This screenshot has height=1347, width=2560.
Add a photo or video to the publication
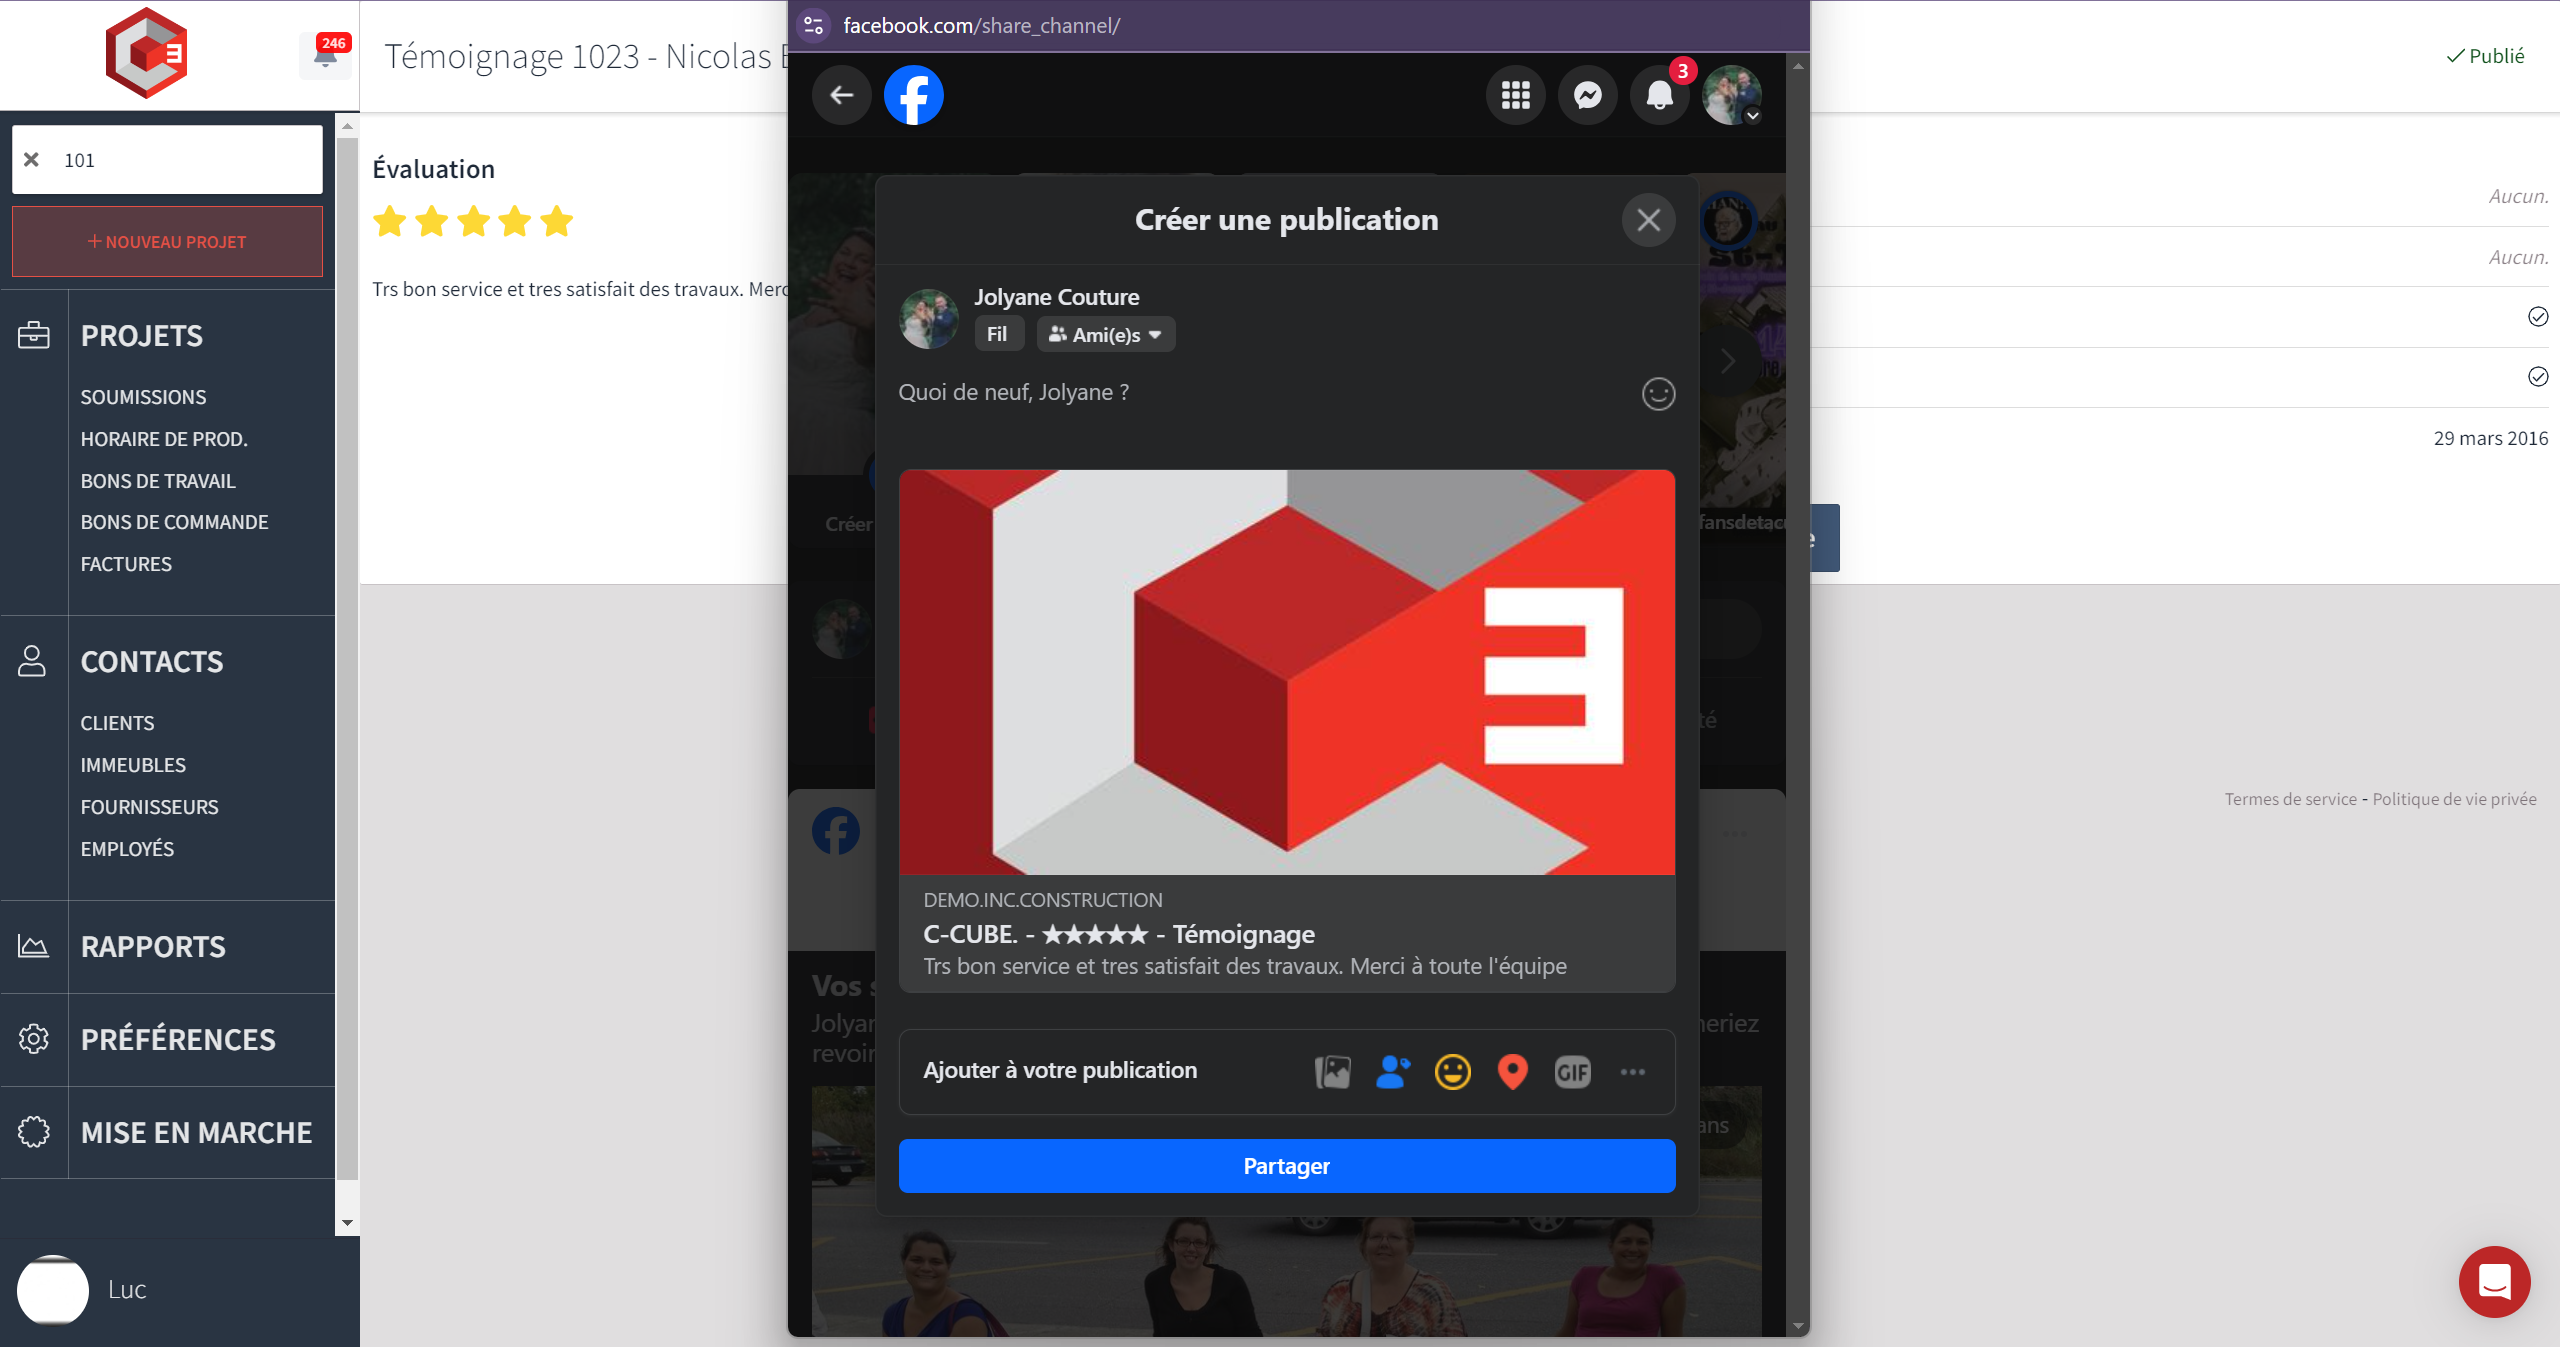[x=1333, y=1072]
